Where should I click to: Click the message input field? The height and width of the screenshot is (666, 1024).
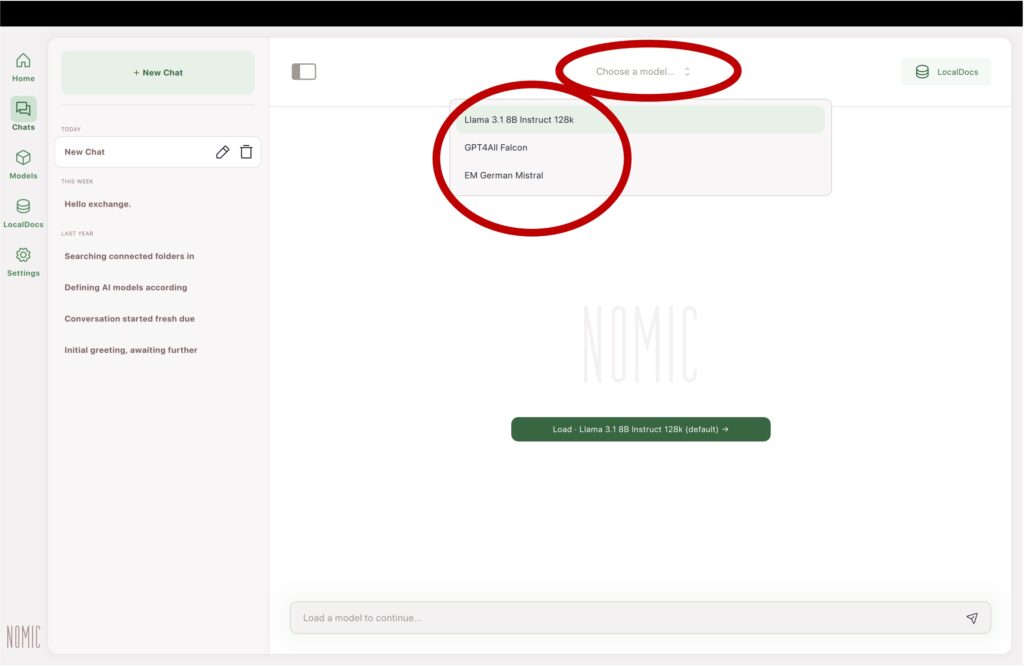pos(620,618)
